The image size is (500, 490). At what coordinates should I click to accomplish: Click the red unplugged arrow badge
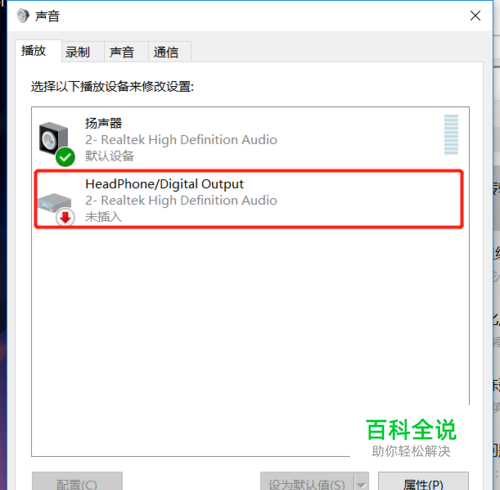point(65,217)
